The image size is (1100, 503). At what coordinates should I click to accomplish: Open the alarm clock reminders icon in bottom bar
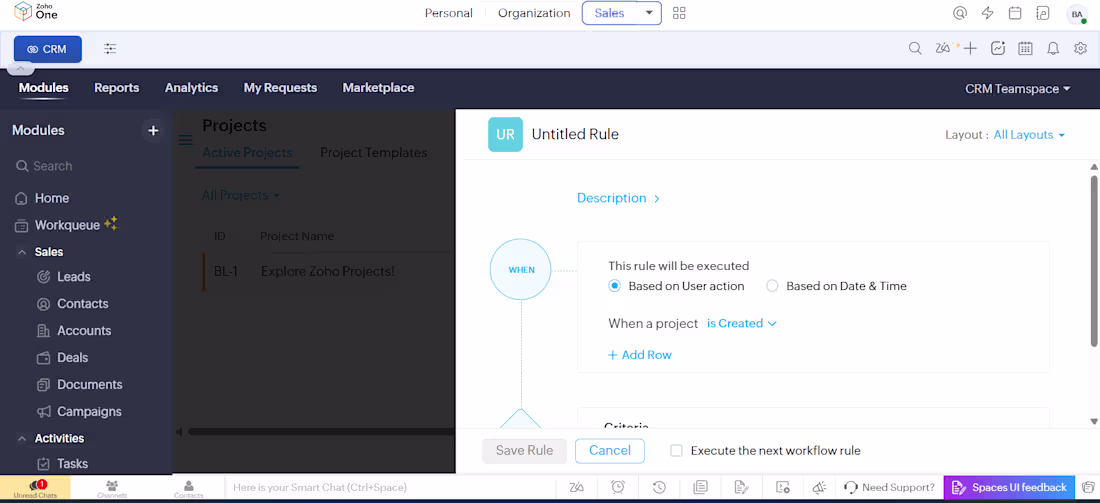(x=617, y=487)
